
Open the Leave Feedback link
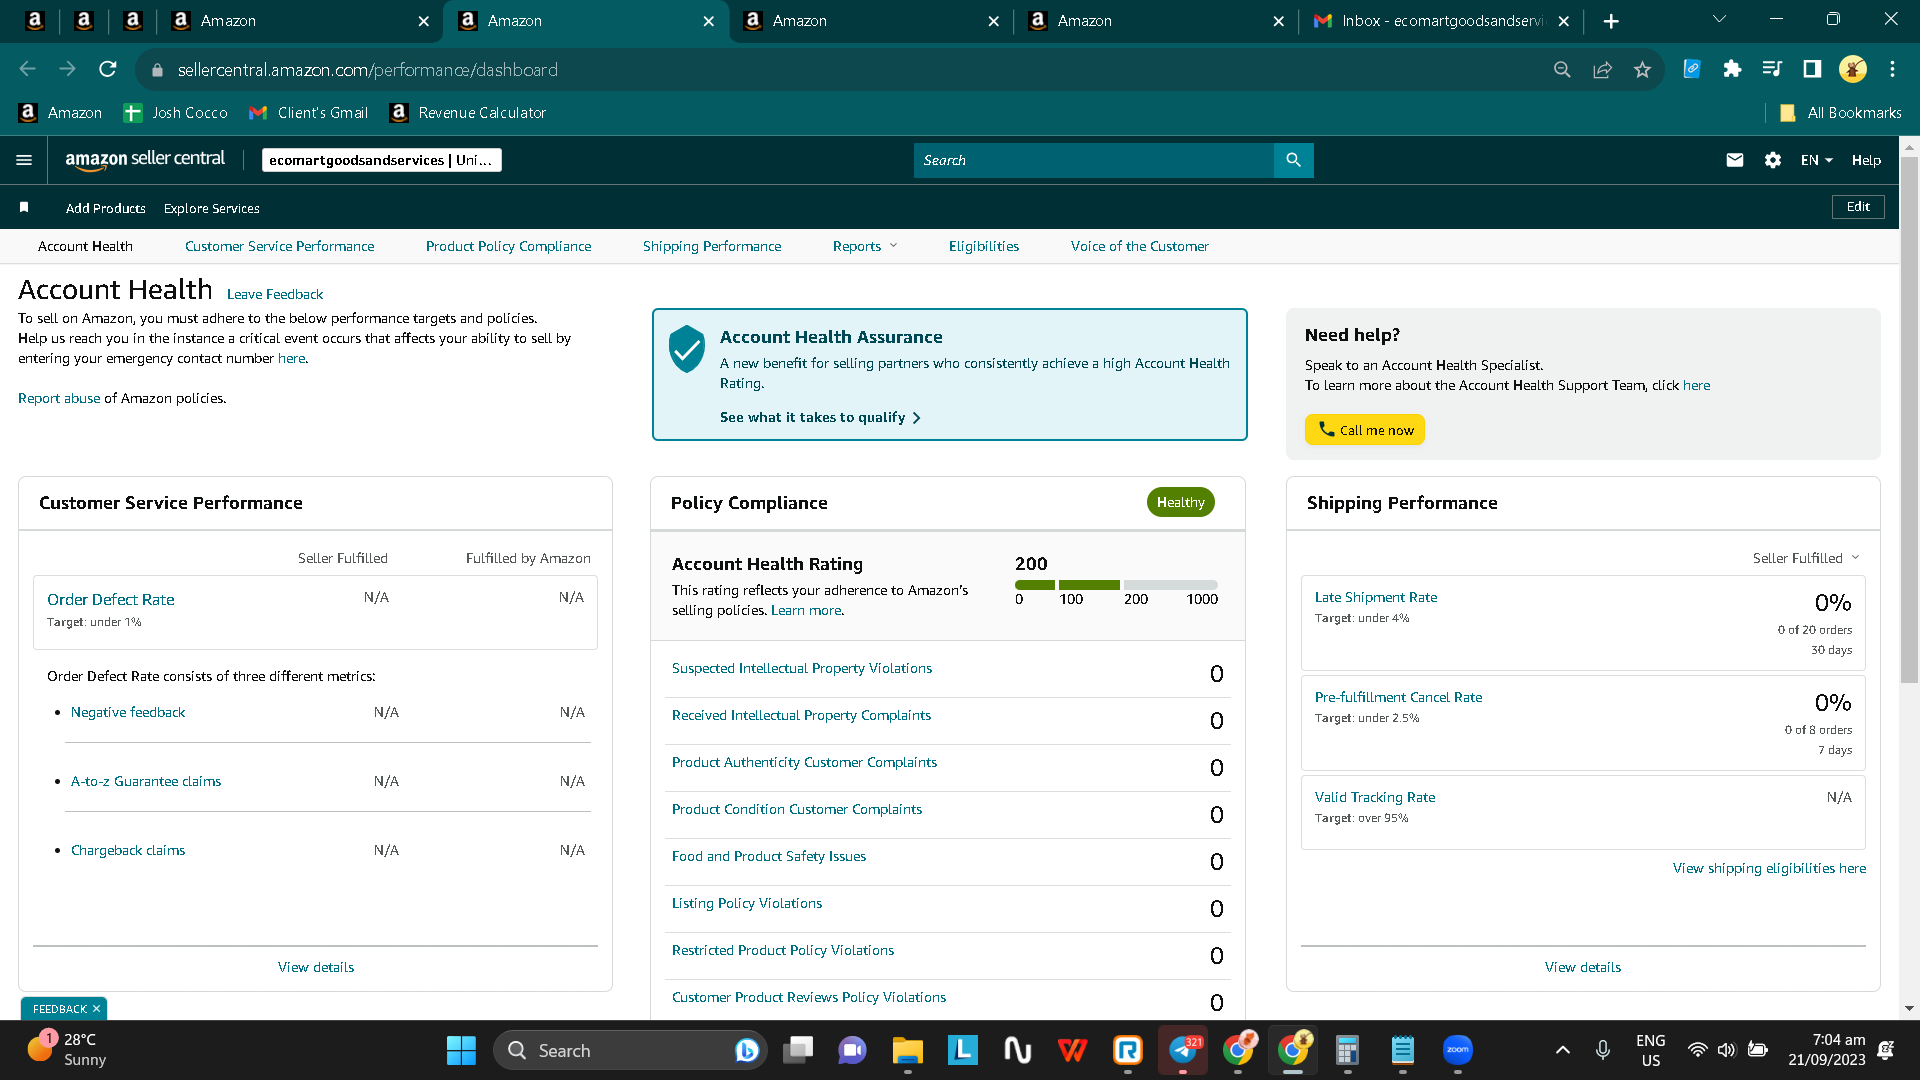275,294
